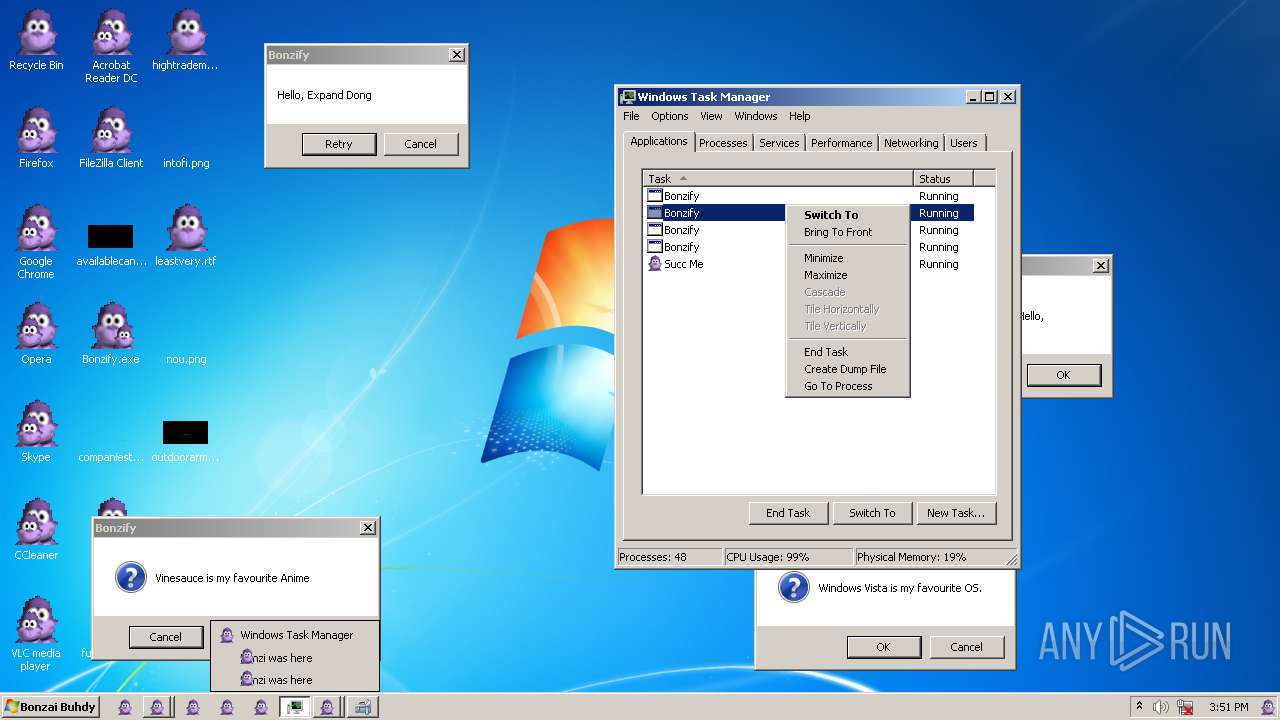Click the Bonzi icon right of the clock
1280x720 pixels.
pos(1267,707)
